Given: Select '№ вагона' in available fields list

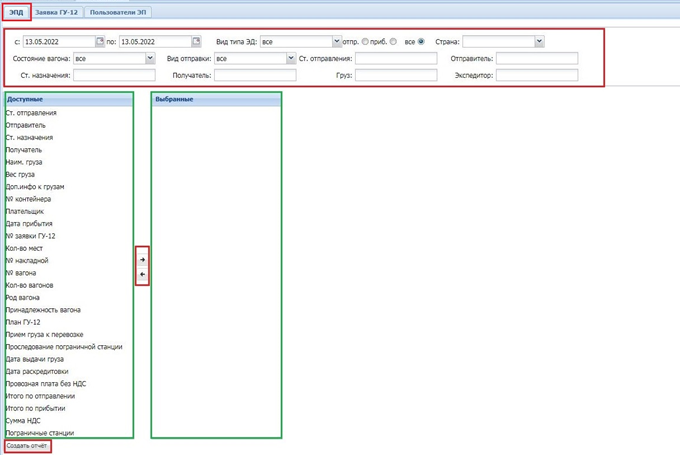Looking at the screenshot, I should point(21,273).
